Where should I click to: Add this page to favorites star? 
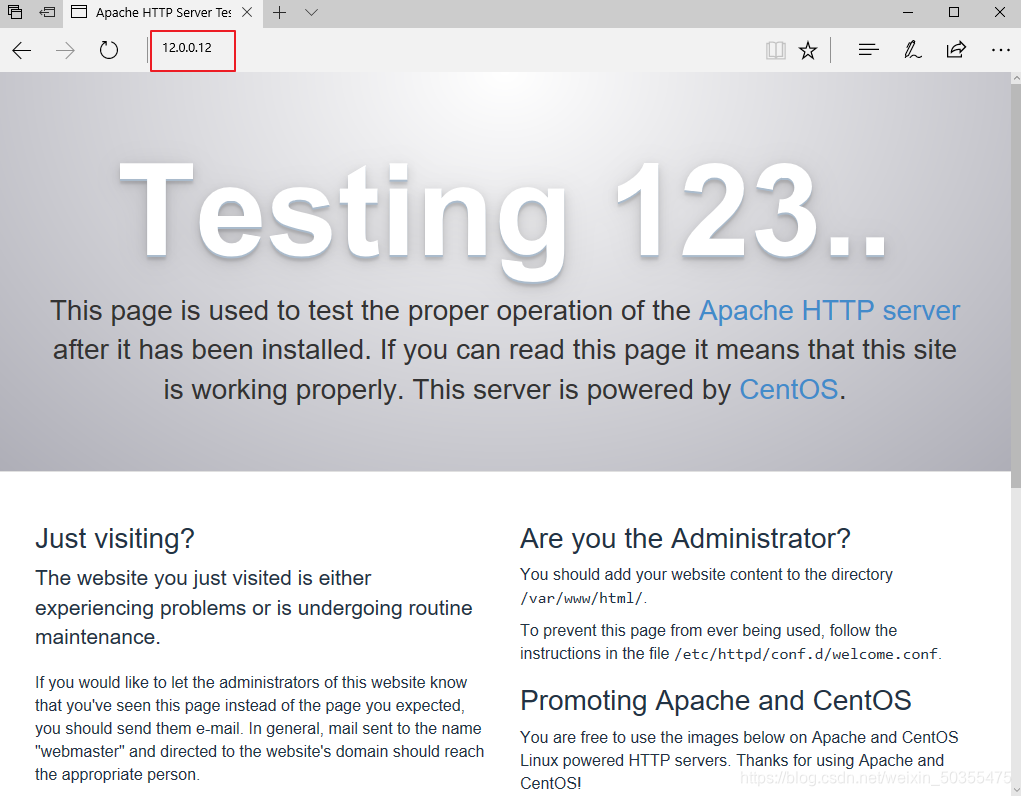tap(807, 50)
